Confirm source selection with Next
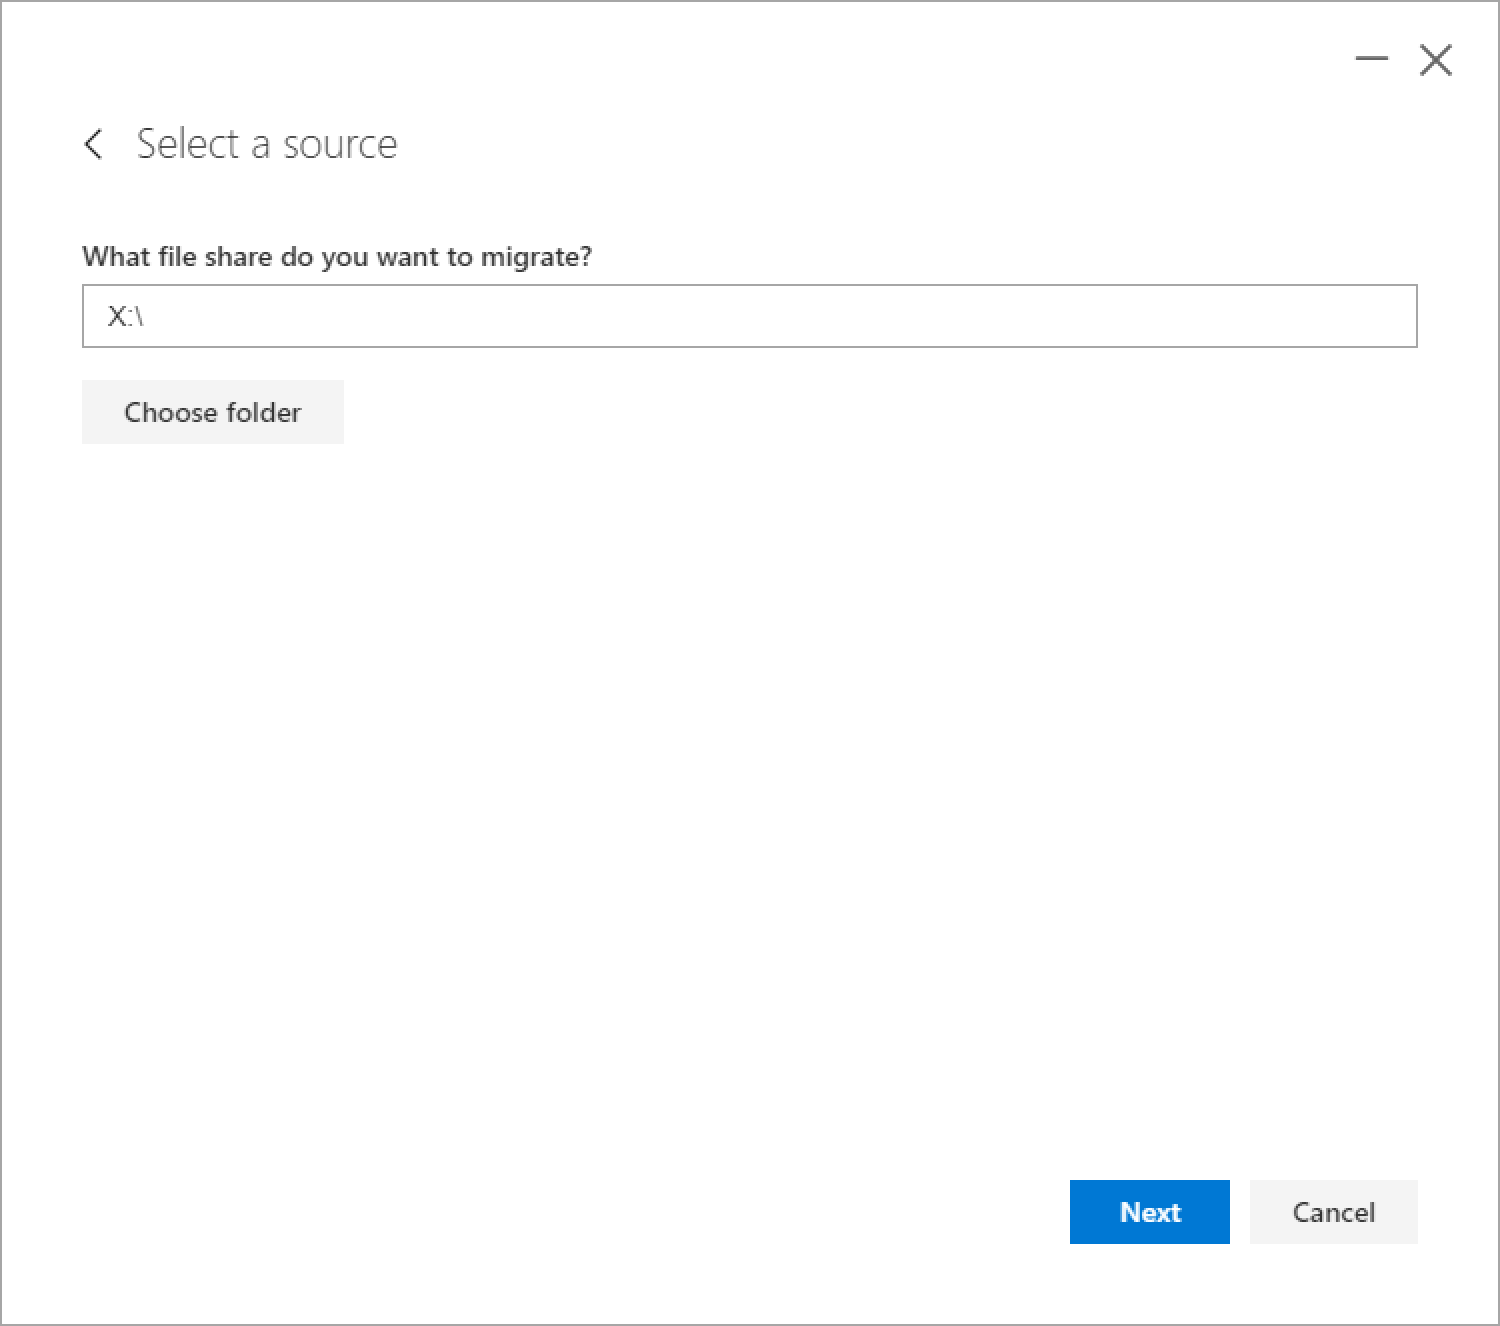 1149,1212
